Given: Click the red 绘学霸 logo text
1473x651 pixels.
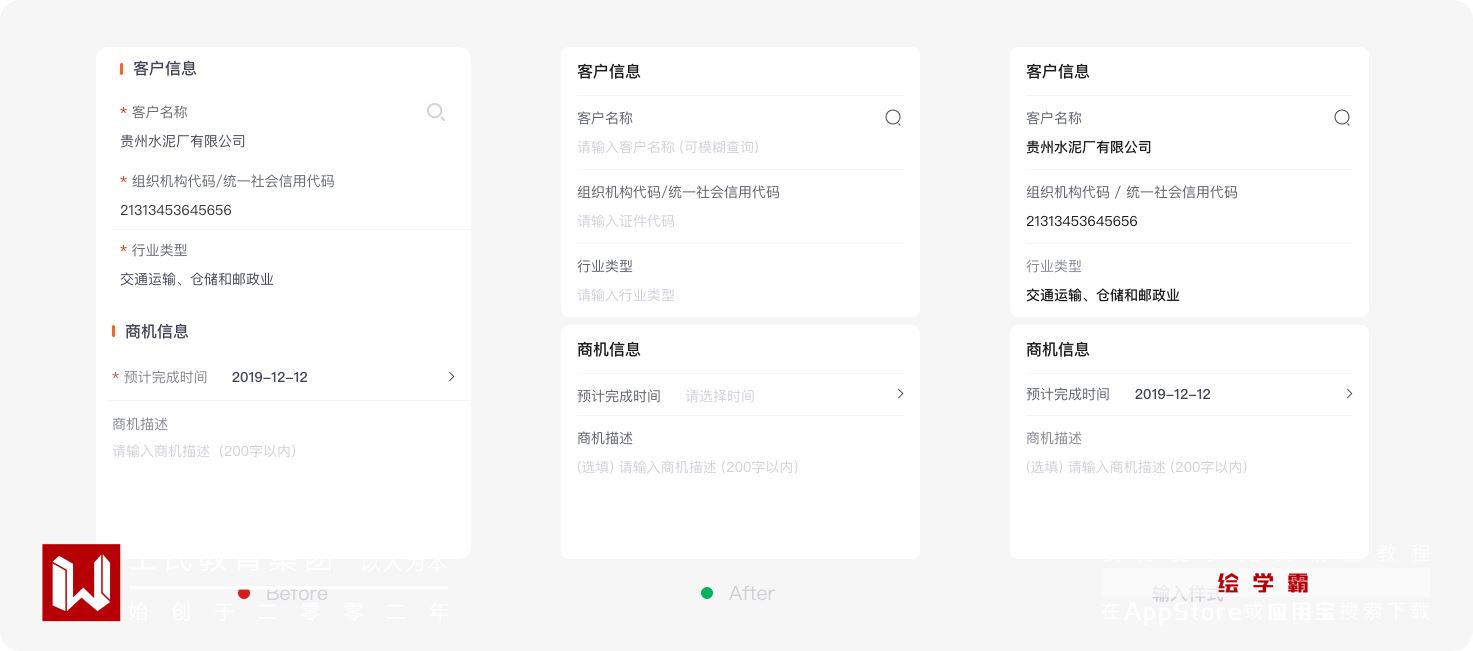Looking at the screenshot, I should 1263,583.
